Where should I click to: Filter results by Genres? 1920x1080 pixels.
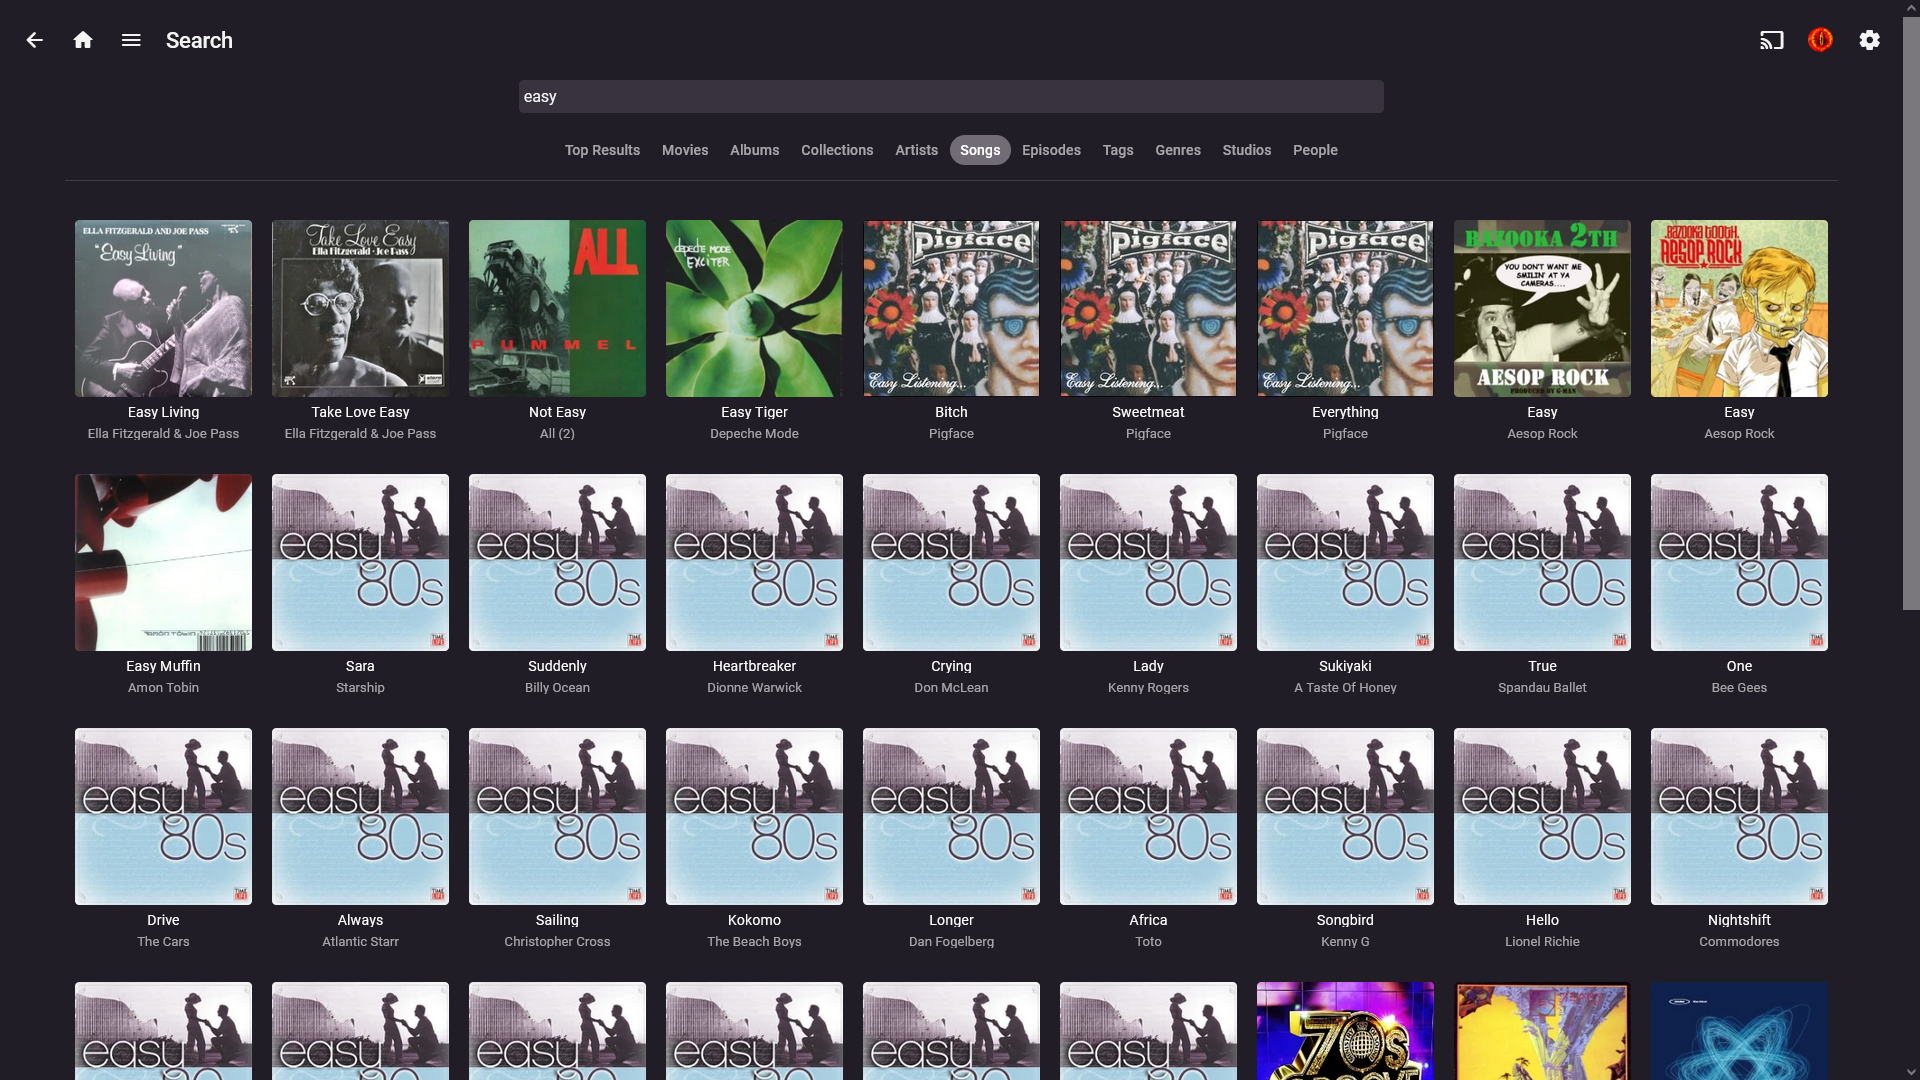click(1178, 150)
